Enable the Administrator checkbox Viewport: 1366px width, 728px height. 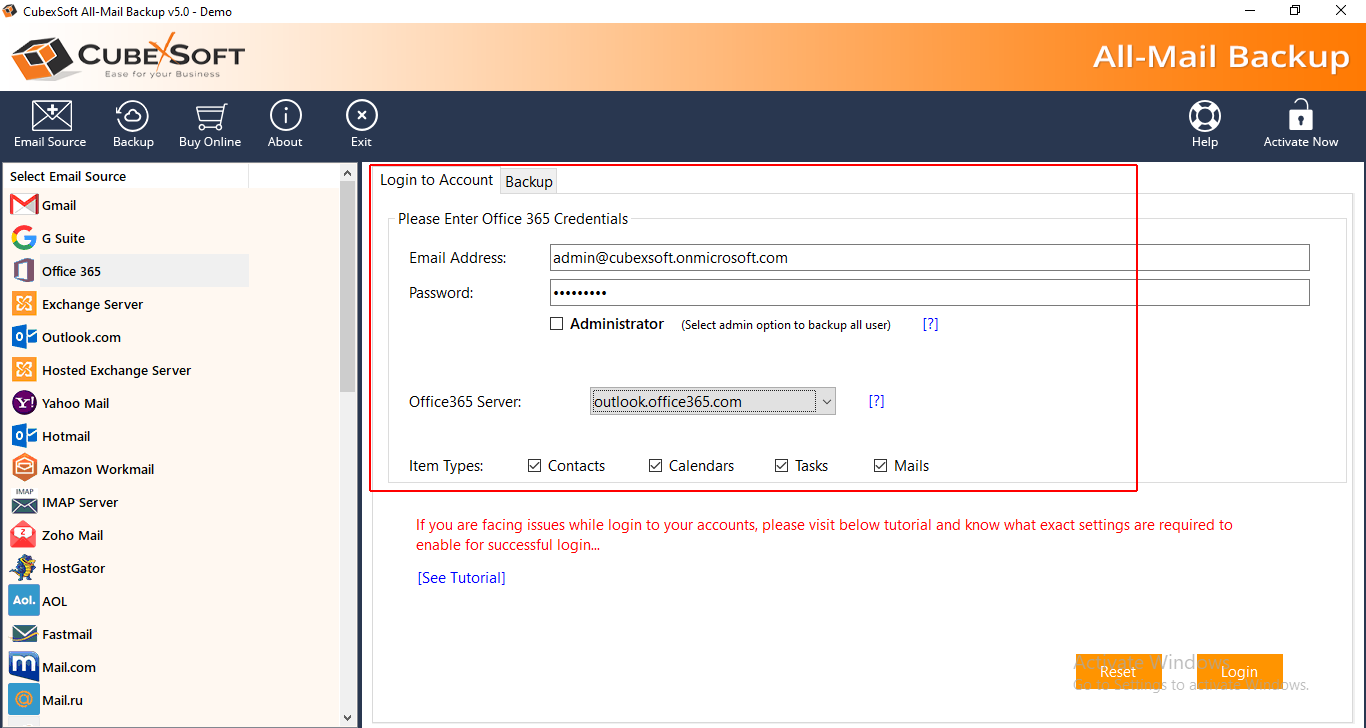click(557, 324)
